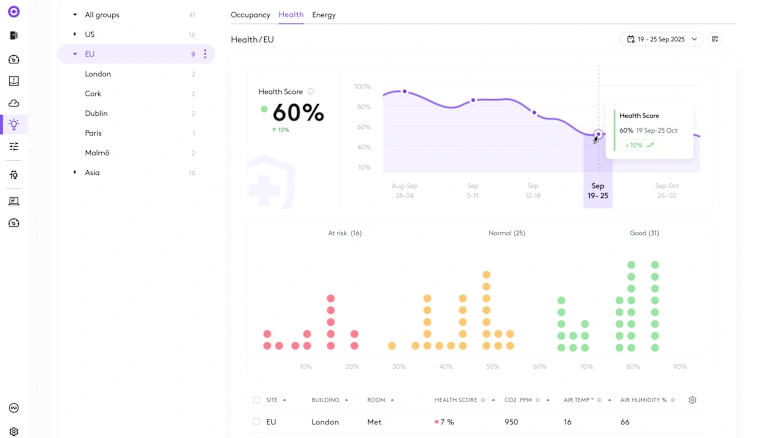Open the sliders settings sidebar icon
This screenshot has height=438, width=778.
click(x=14, y=147)
